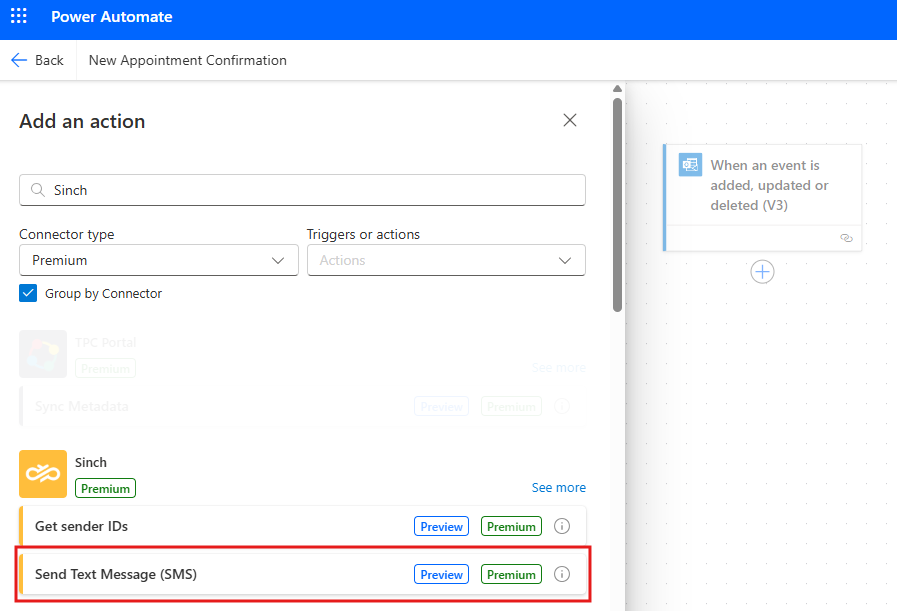
Task: Click Preview badge on Get sender IDs
Action: click(x=441, y=526)
